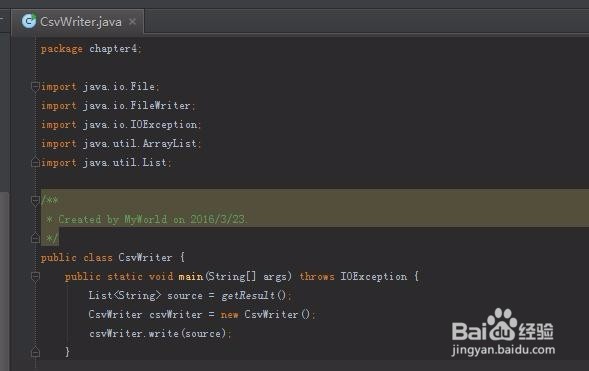Screen dimensions: 589x371
Task: Click on 'chapter4' package name
Action: tap(113, 48)
